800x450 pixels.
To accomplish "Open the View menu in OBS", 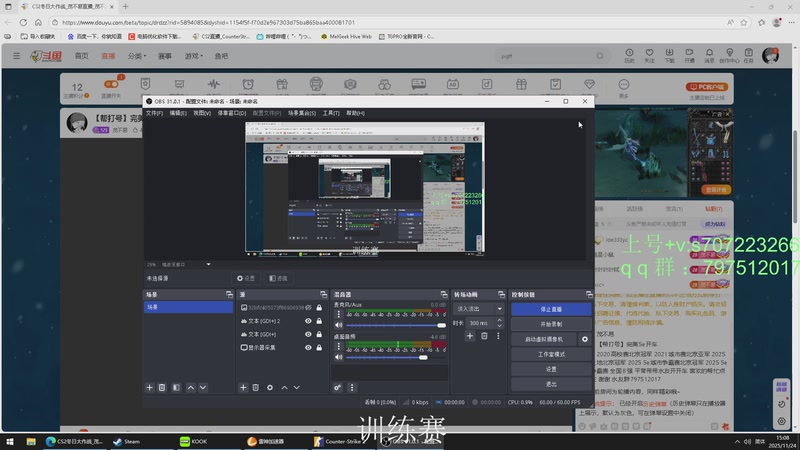I will [202, 113].
